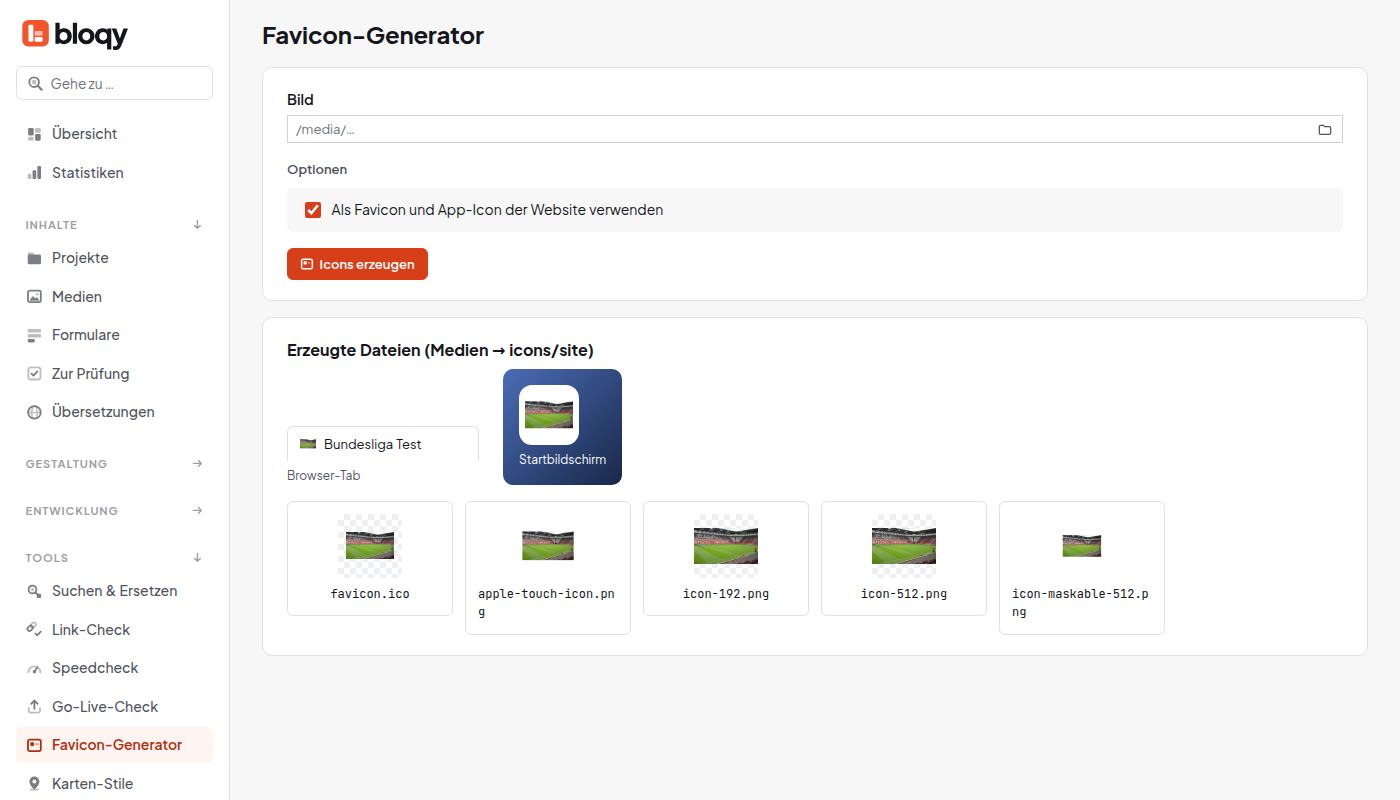Expand the GESTALTUNG section arrow
Screen dimensions: 1400x800
[x=197, y=464]
